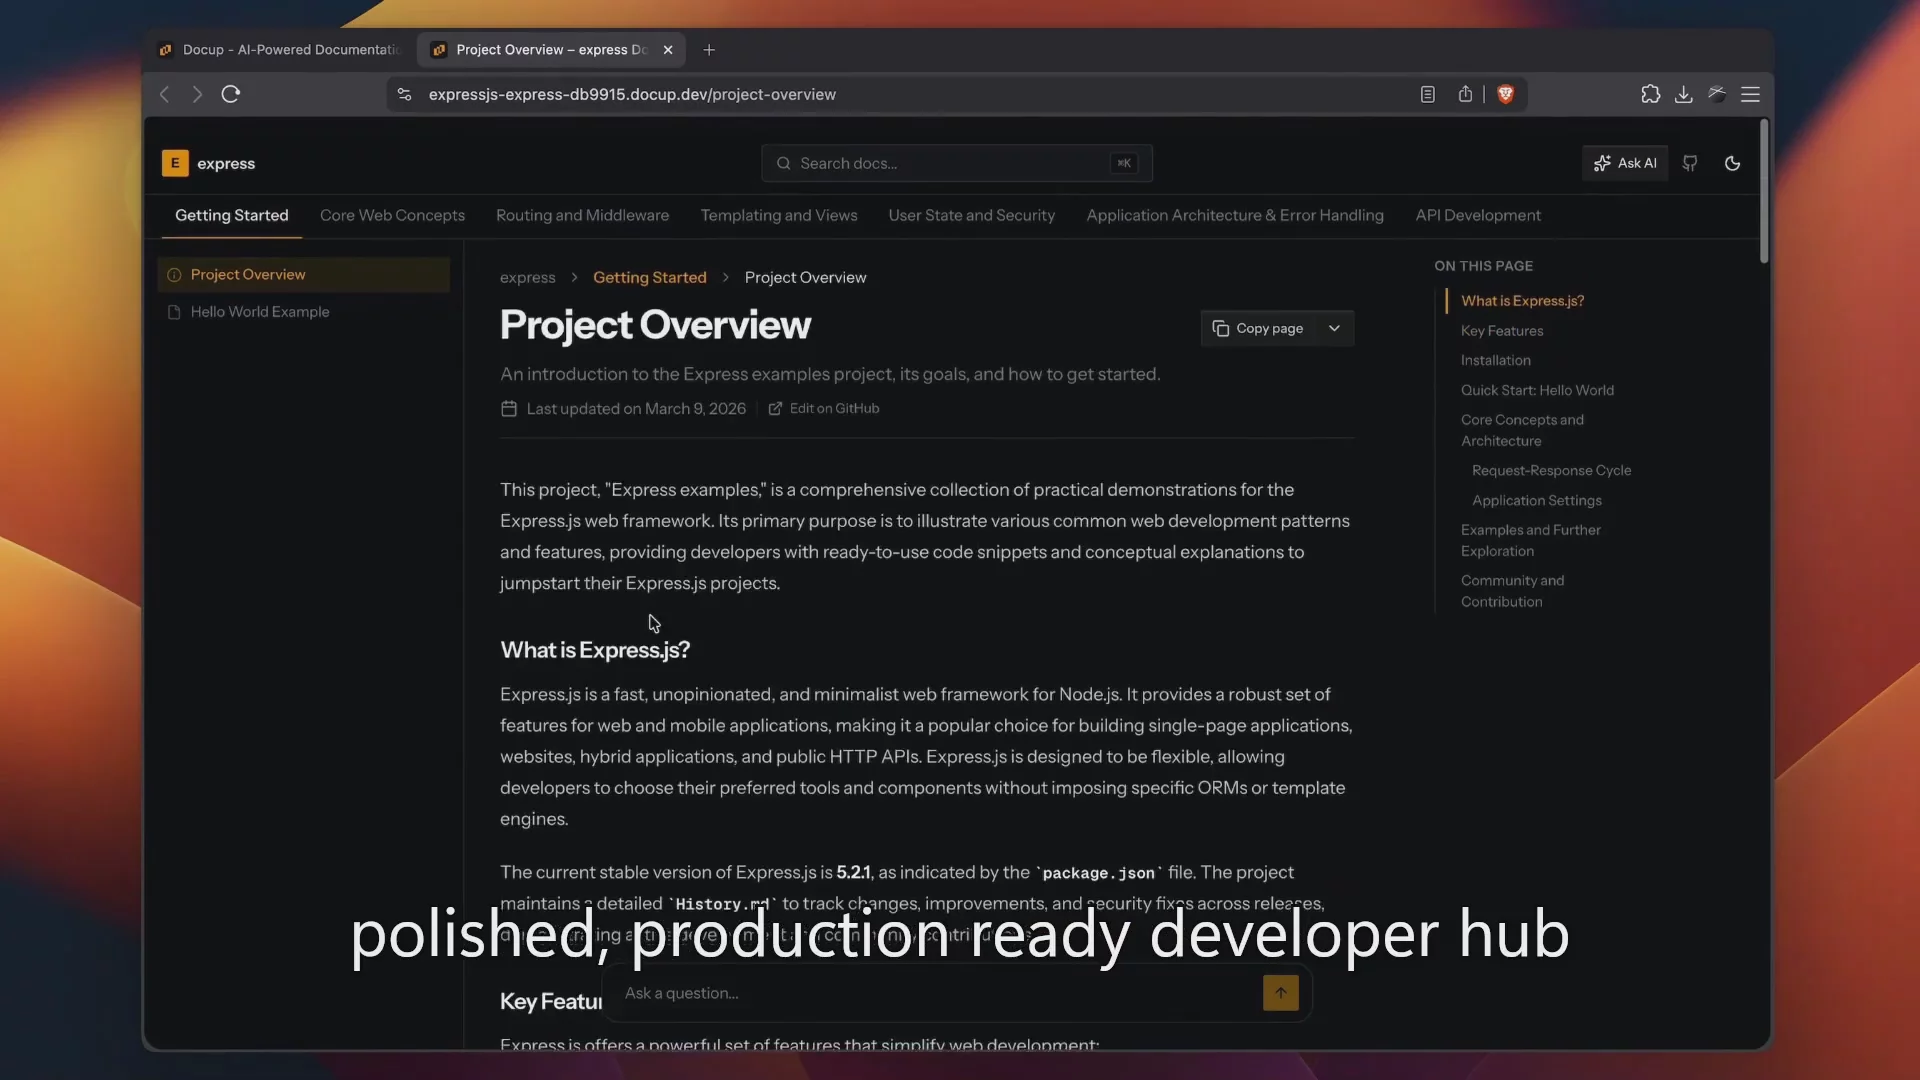Viewport: 1920px width, 1080px height.
Task: Open the Share page dialog
Action: [1465, 94]
